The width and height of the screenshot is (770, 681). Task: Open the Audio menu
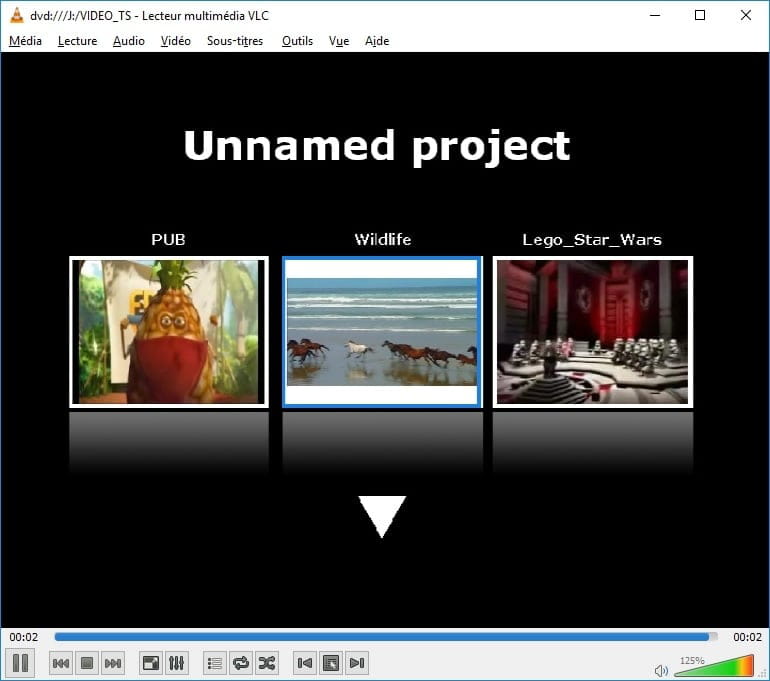pos(129,41)
